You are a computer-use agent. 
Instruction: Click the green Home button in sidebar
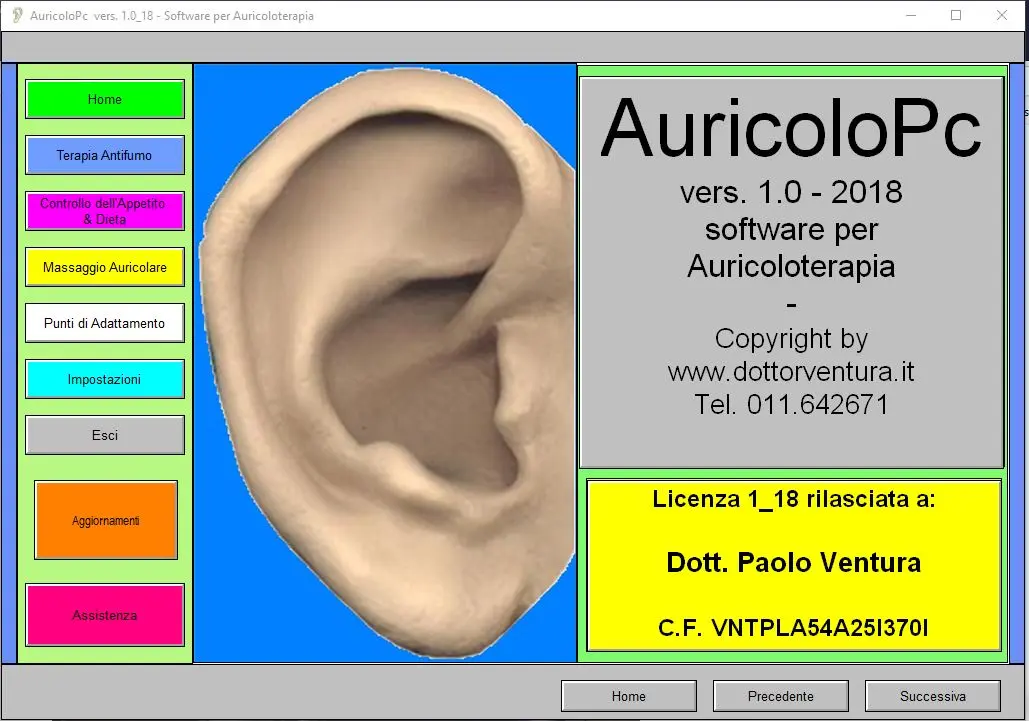[x=105, y=99]
